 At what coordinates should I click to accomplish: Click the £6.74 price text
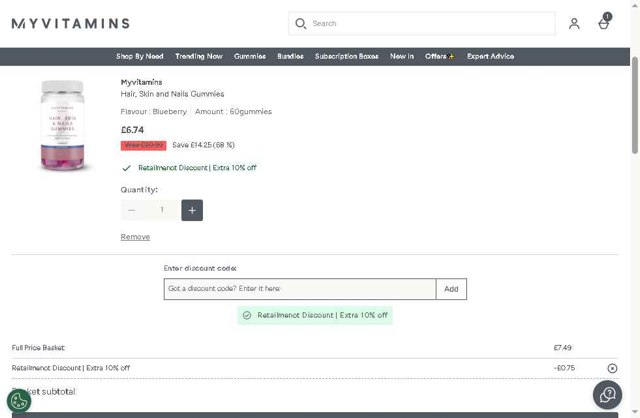tap(132, 130)
